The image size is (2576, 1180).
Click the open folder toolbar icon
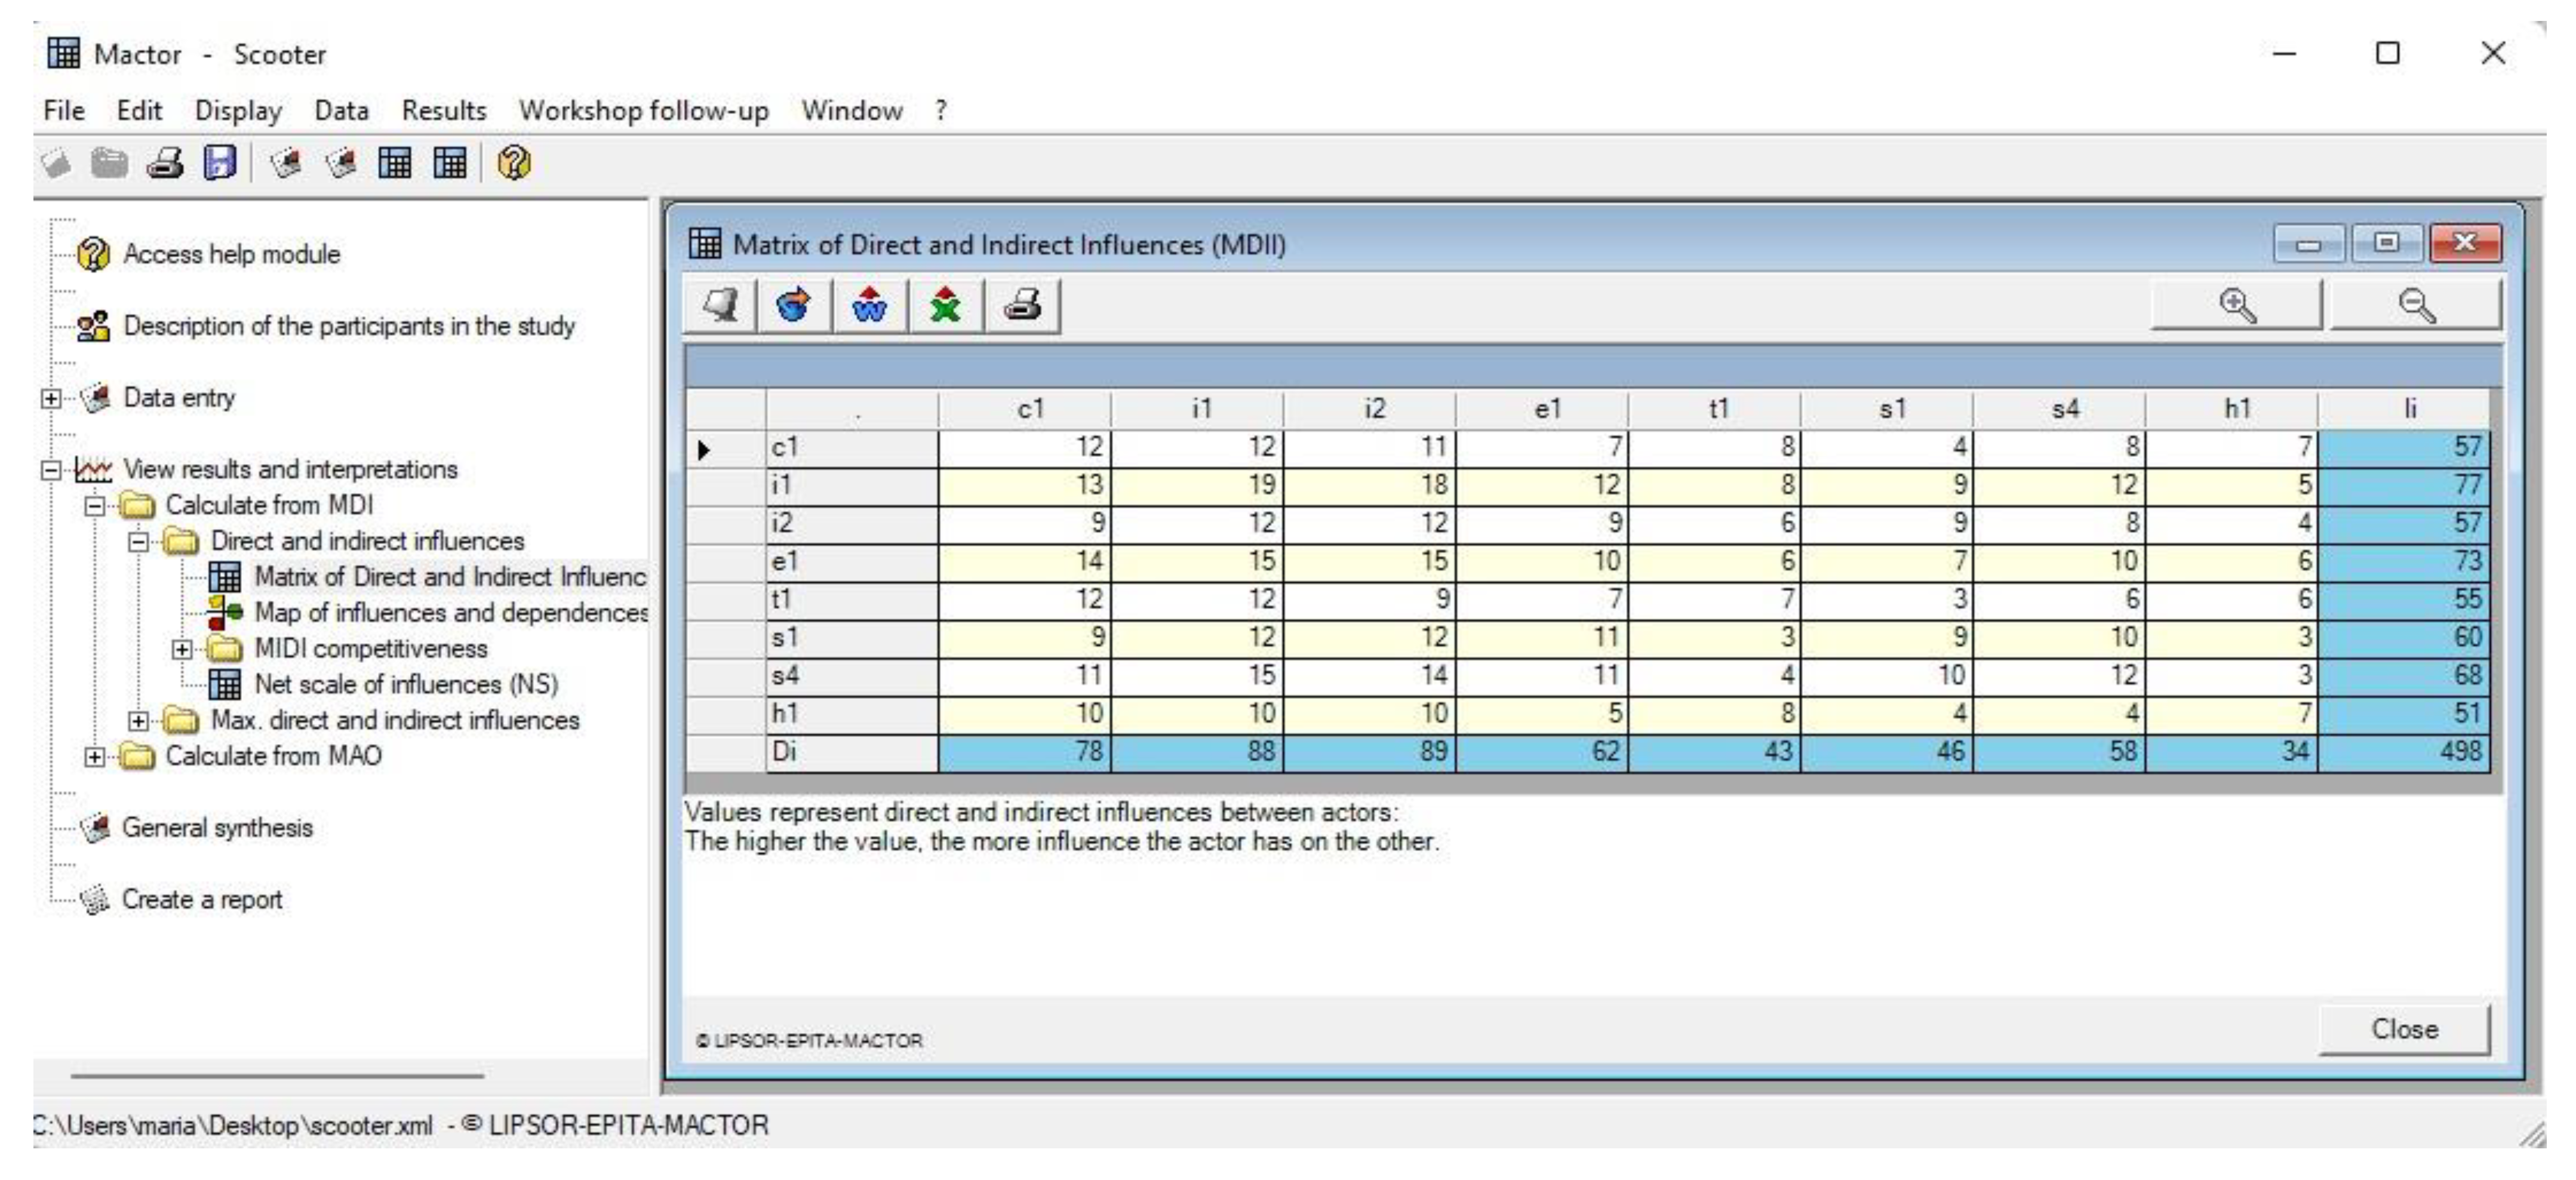coord(110,162)
